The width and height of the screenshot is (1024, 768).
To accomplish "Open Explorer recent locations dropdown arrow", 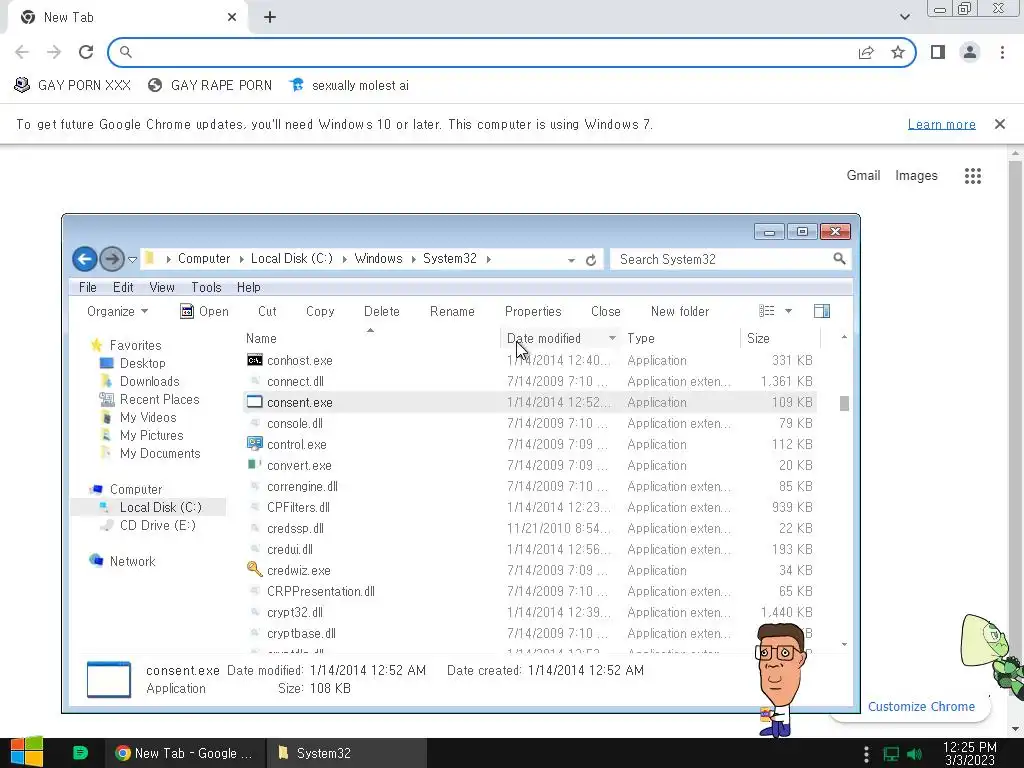I will (133, 260).
